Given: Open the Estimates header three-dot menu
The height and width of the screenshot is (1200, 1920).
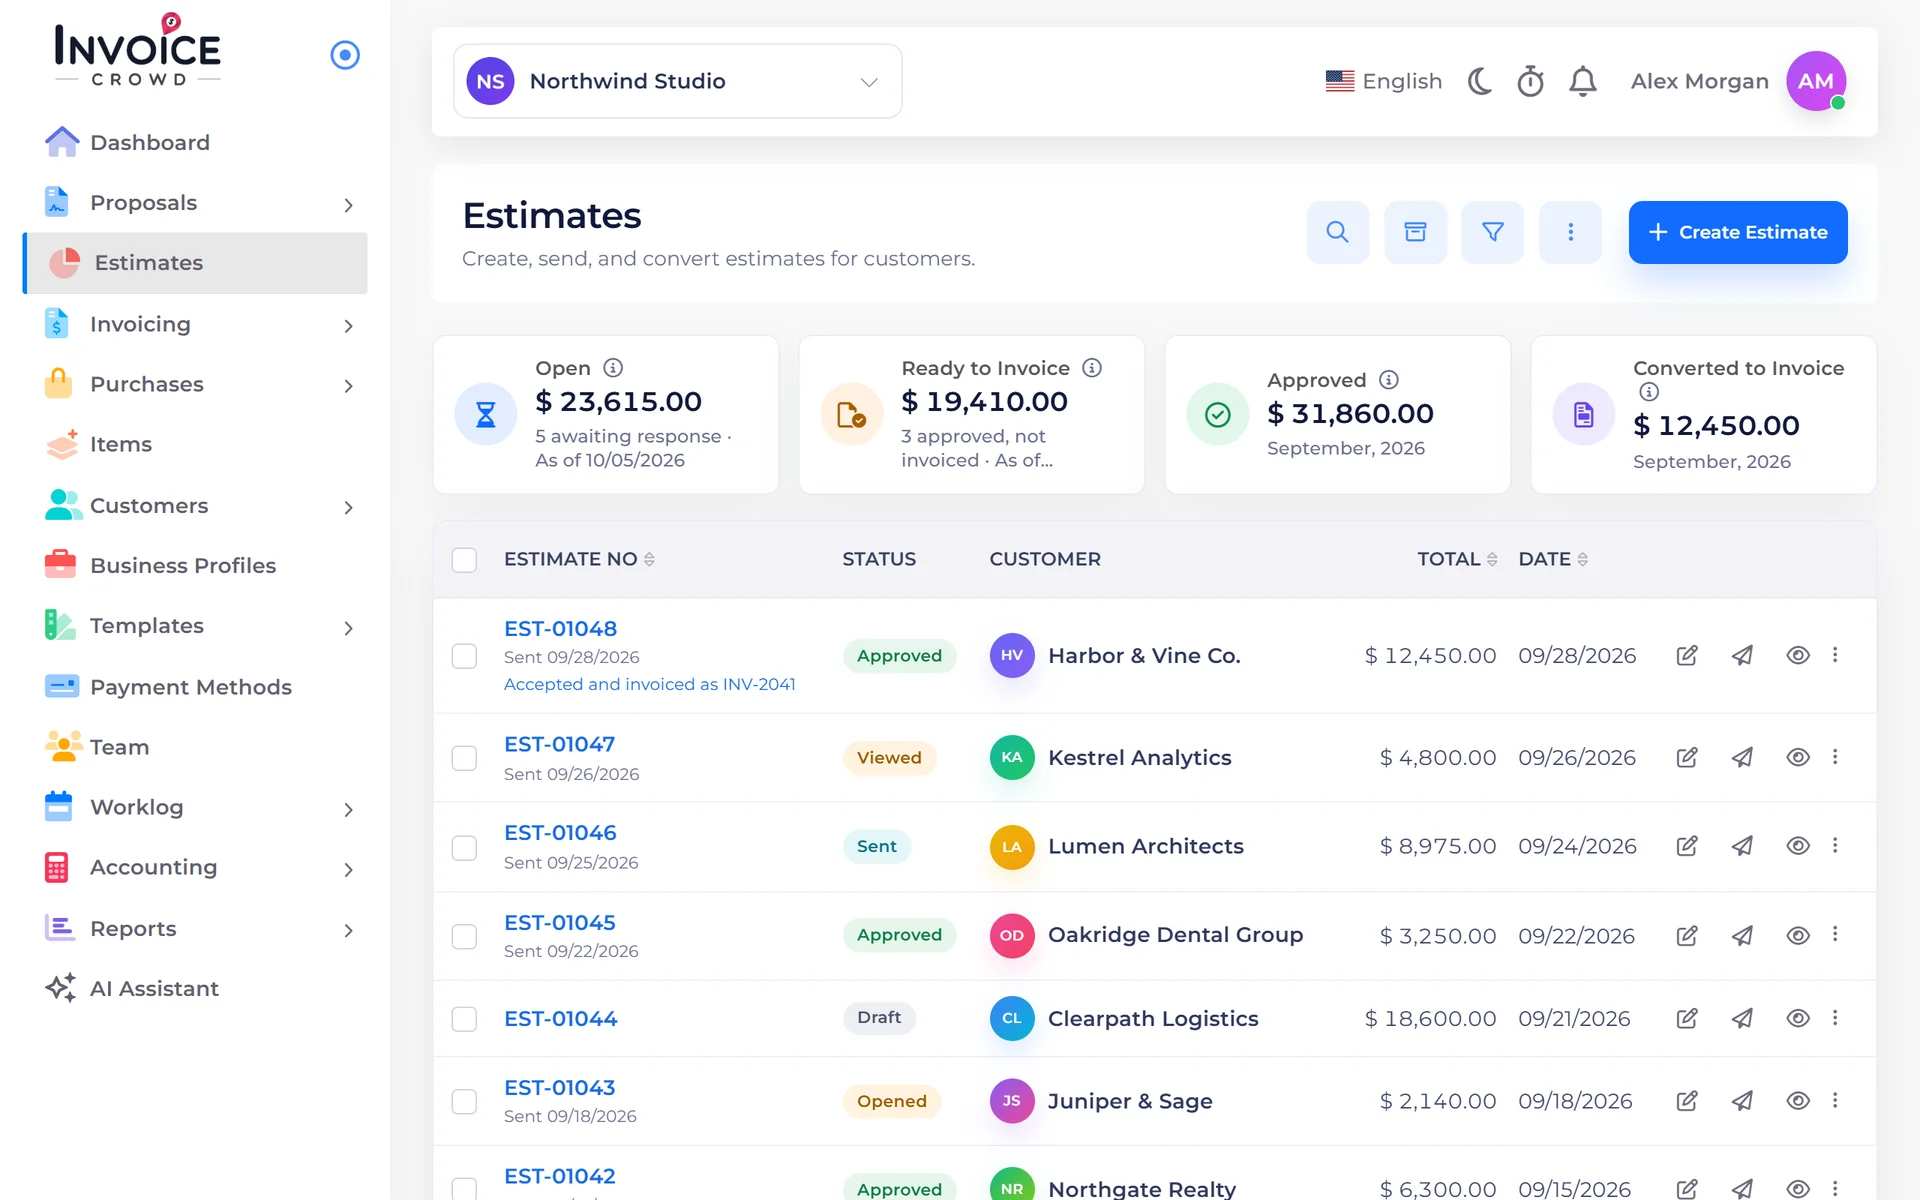Looking at the screenshot, I should click(x=1570, y=232).
